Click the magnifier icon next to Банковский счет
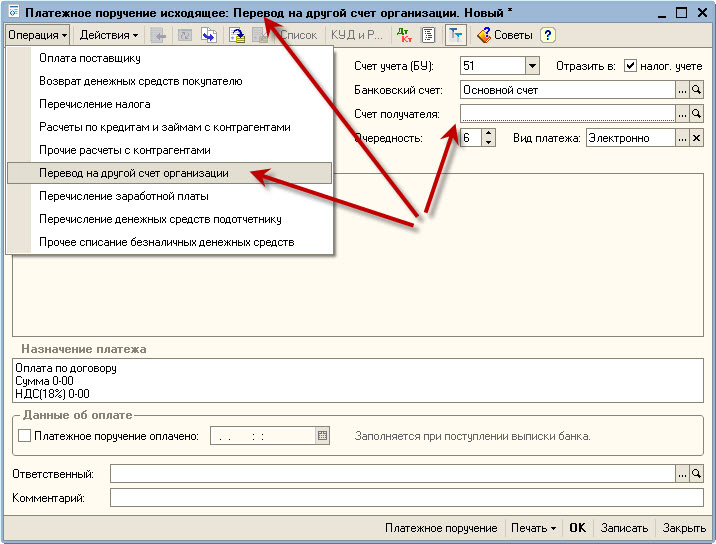 [697, 90]
